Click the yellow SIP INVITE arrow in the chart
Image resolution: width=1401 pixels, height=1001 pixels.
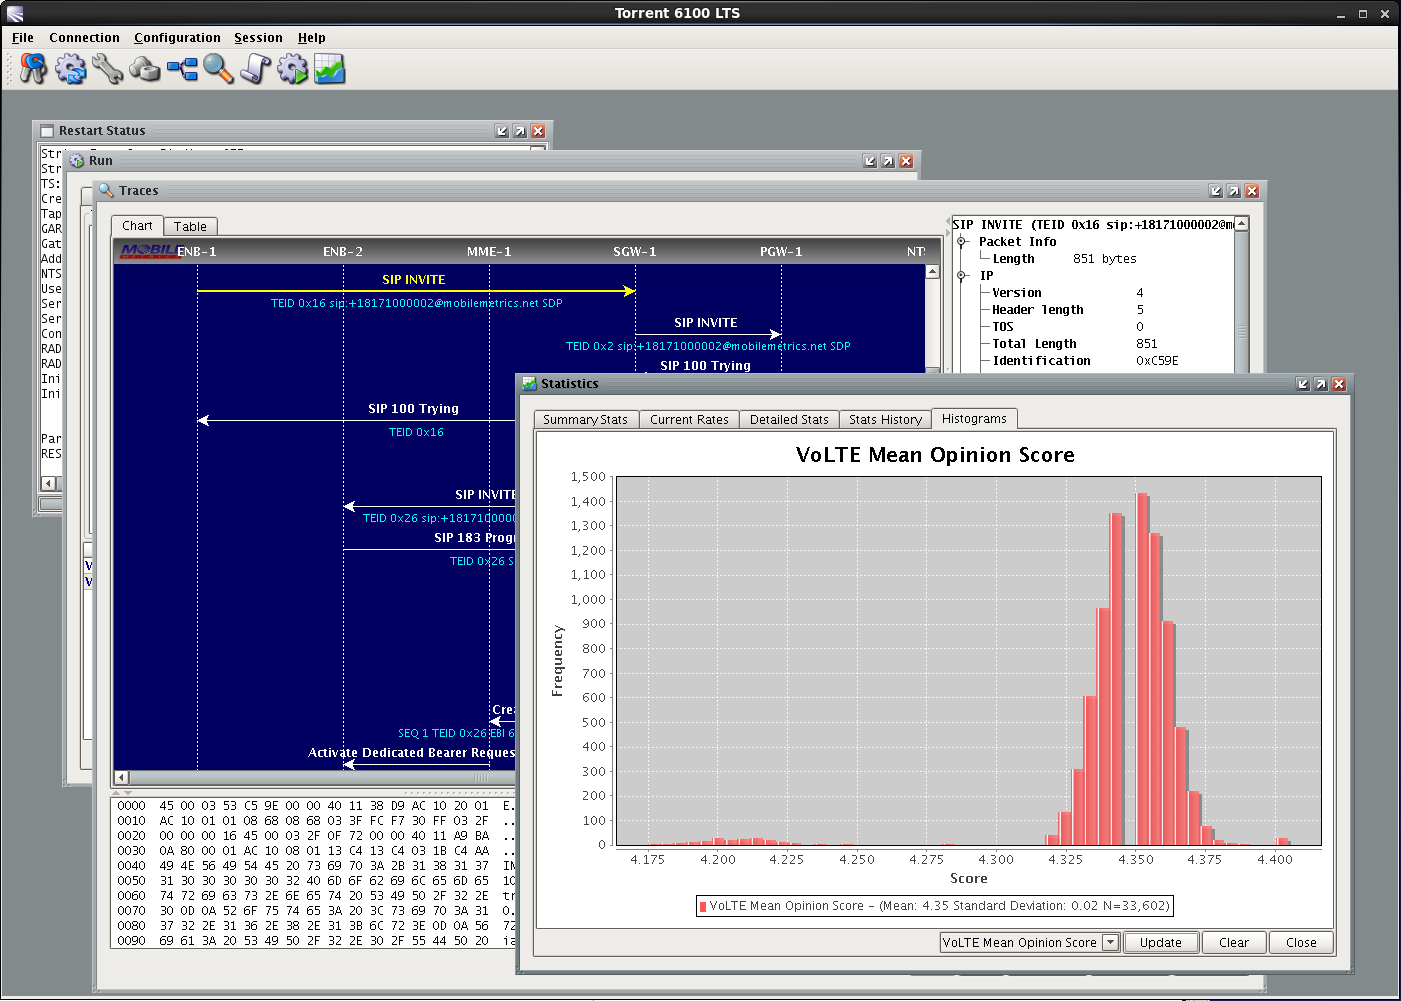point(415,291)
